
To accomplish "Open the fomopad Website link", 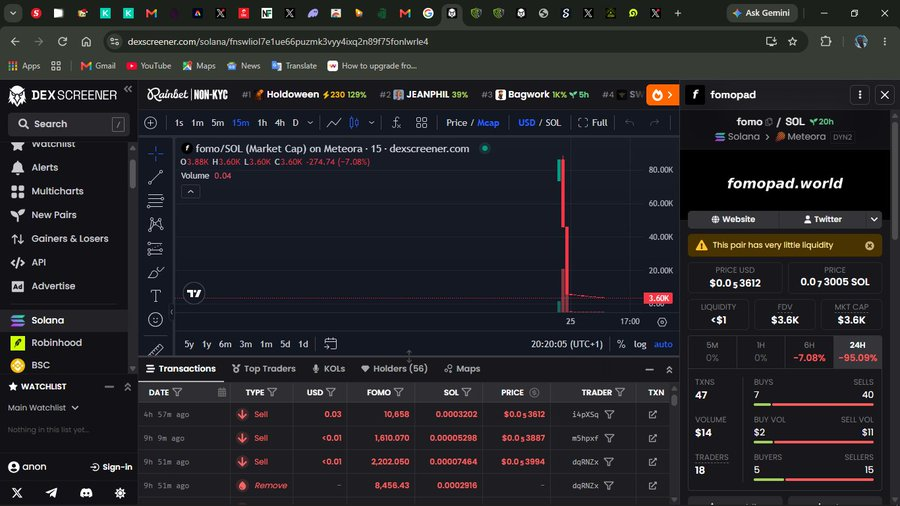I will pos(734,219).
